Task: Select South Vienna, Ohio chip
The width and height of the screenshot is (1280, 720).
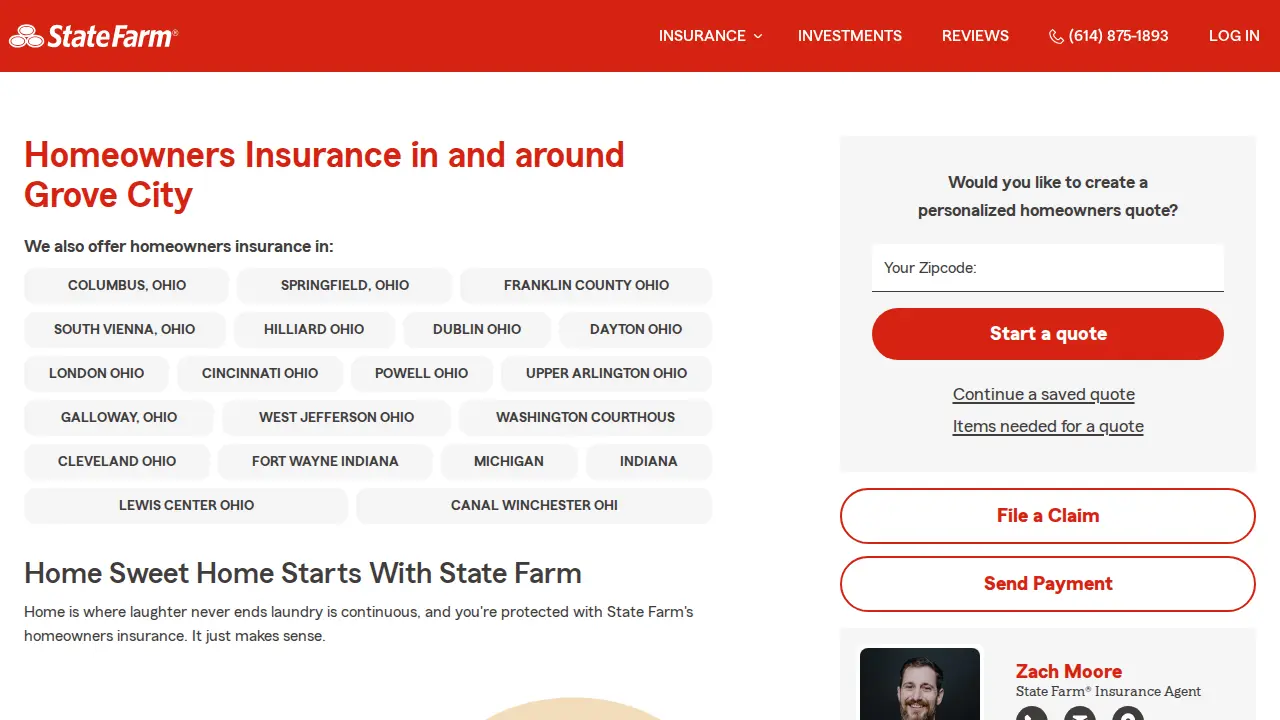Action: point(125,329)
